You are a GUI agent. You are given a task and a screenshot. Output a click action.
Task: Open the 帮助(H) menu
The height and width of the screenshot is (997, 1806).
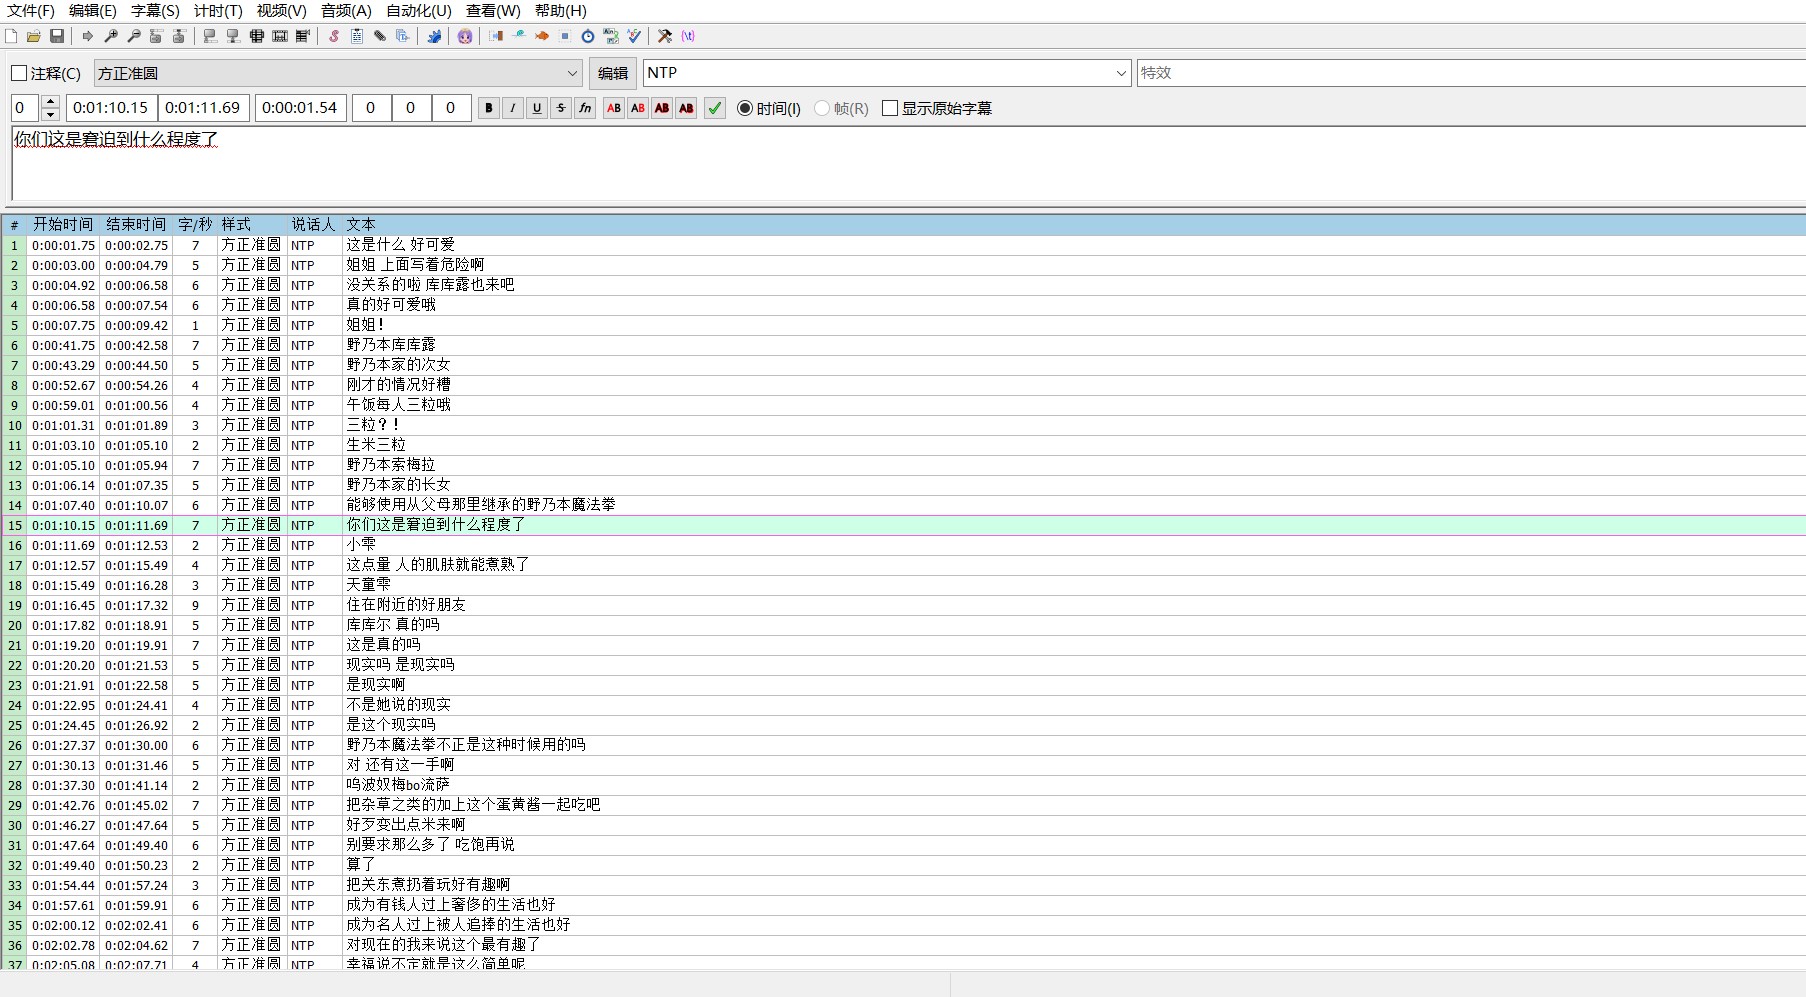pos(561,11)
